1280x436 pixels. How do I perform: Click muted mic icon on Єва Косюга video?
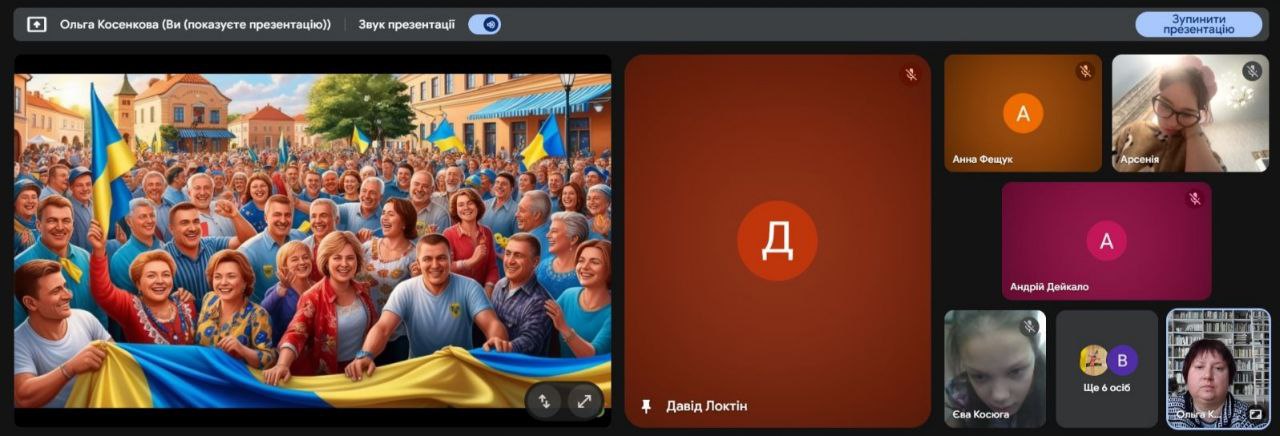[x=1029, y=327]
